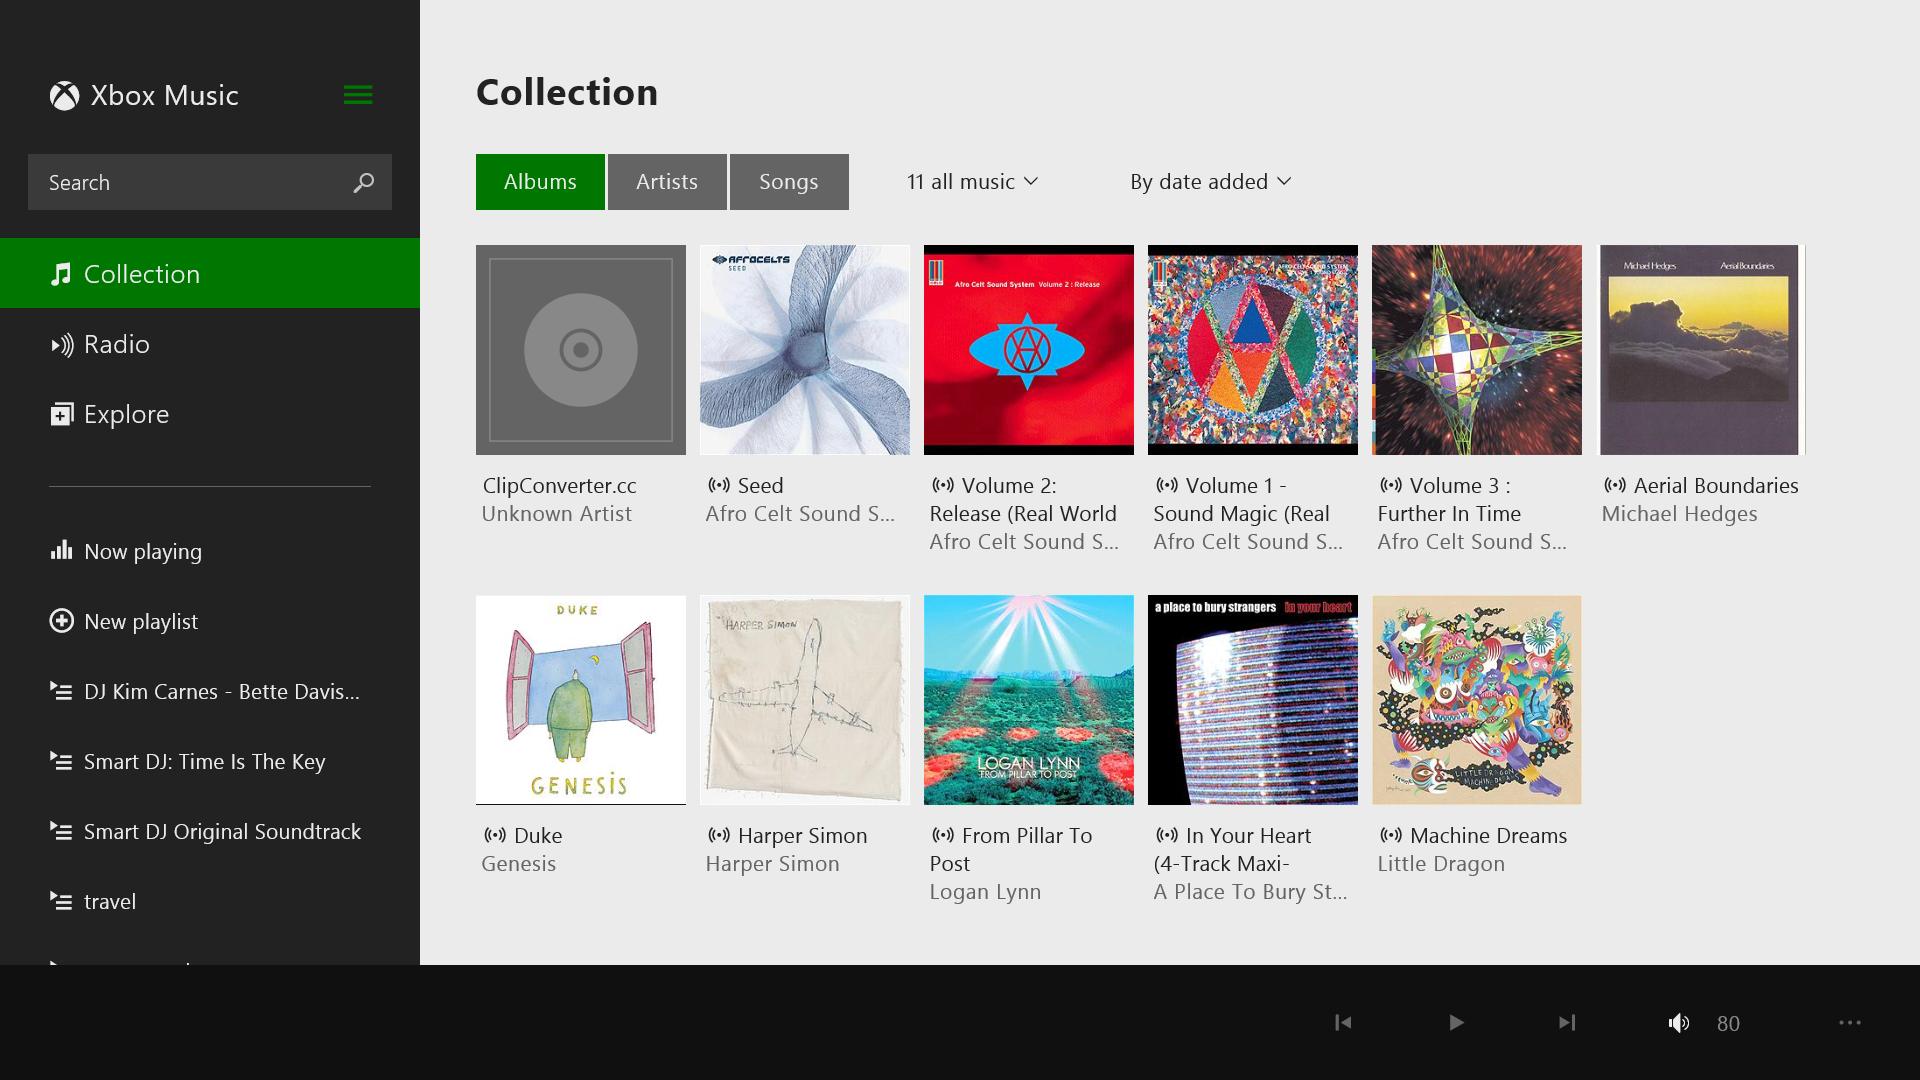Click the Collection music note icon
The width and height of the screenshot is (1920, 1080).
point(61,274)
